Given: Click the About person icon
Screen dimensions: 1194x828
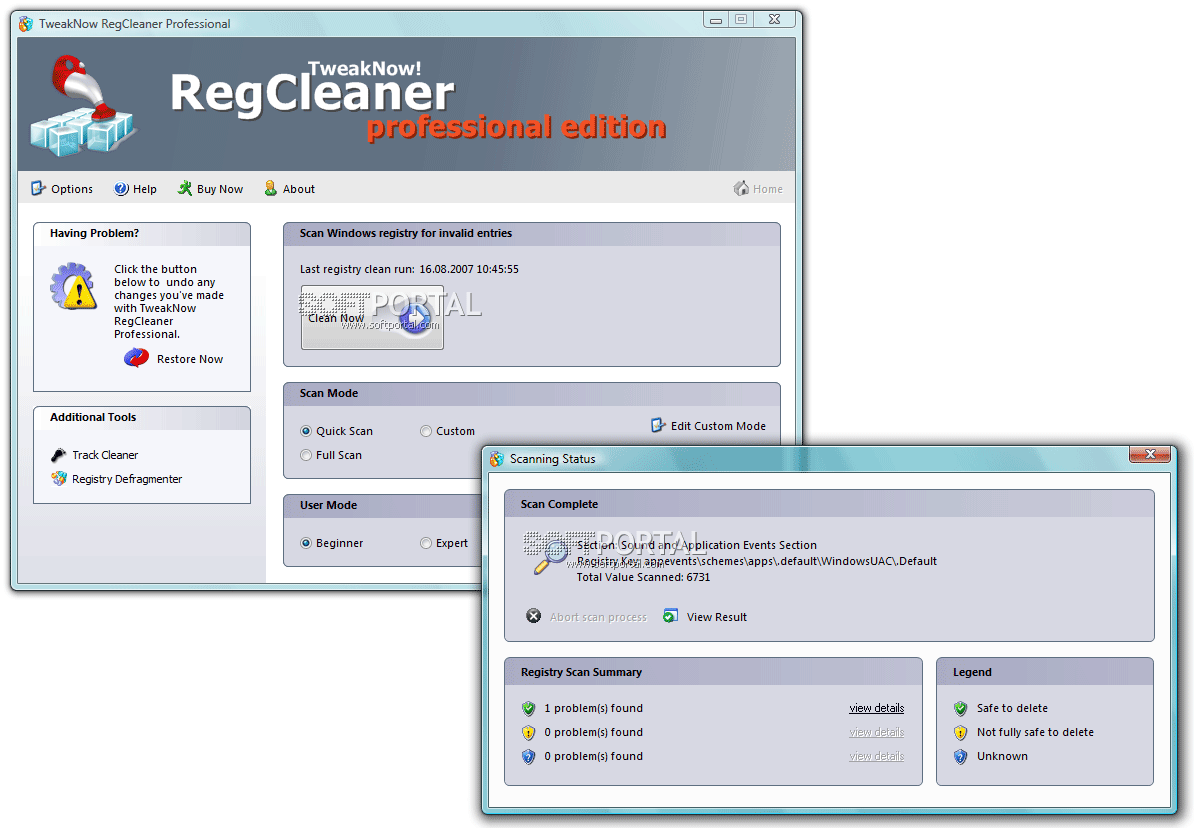Looking at the screenshot, I should coord(270,188).
